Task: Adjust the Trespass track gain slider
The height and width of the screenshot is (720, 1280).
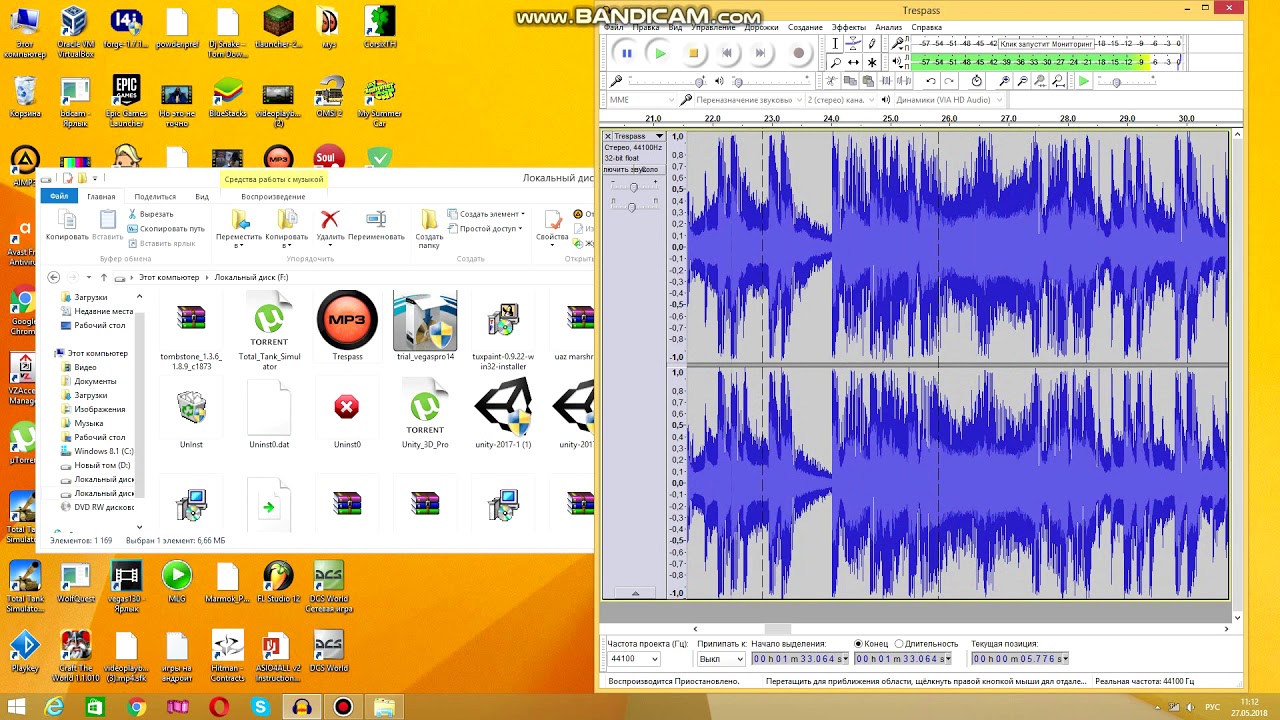Action: tap(632, 188)
